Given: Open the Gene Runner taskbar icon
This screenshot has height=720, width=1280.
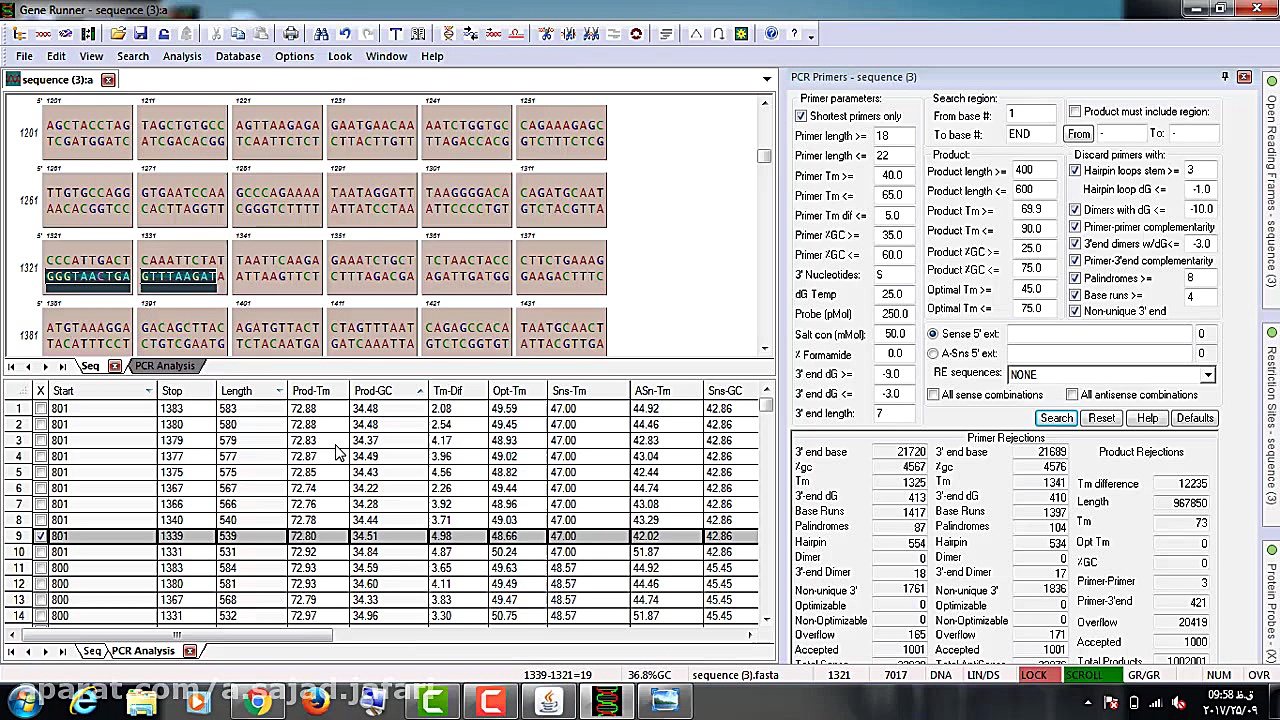Looking at the screenshot, I should click(x=607, y=701).
